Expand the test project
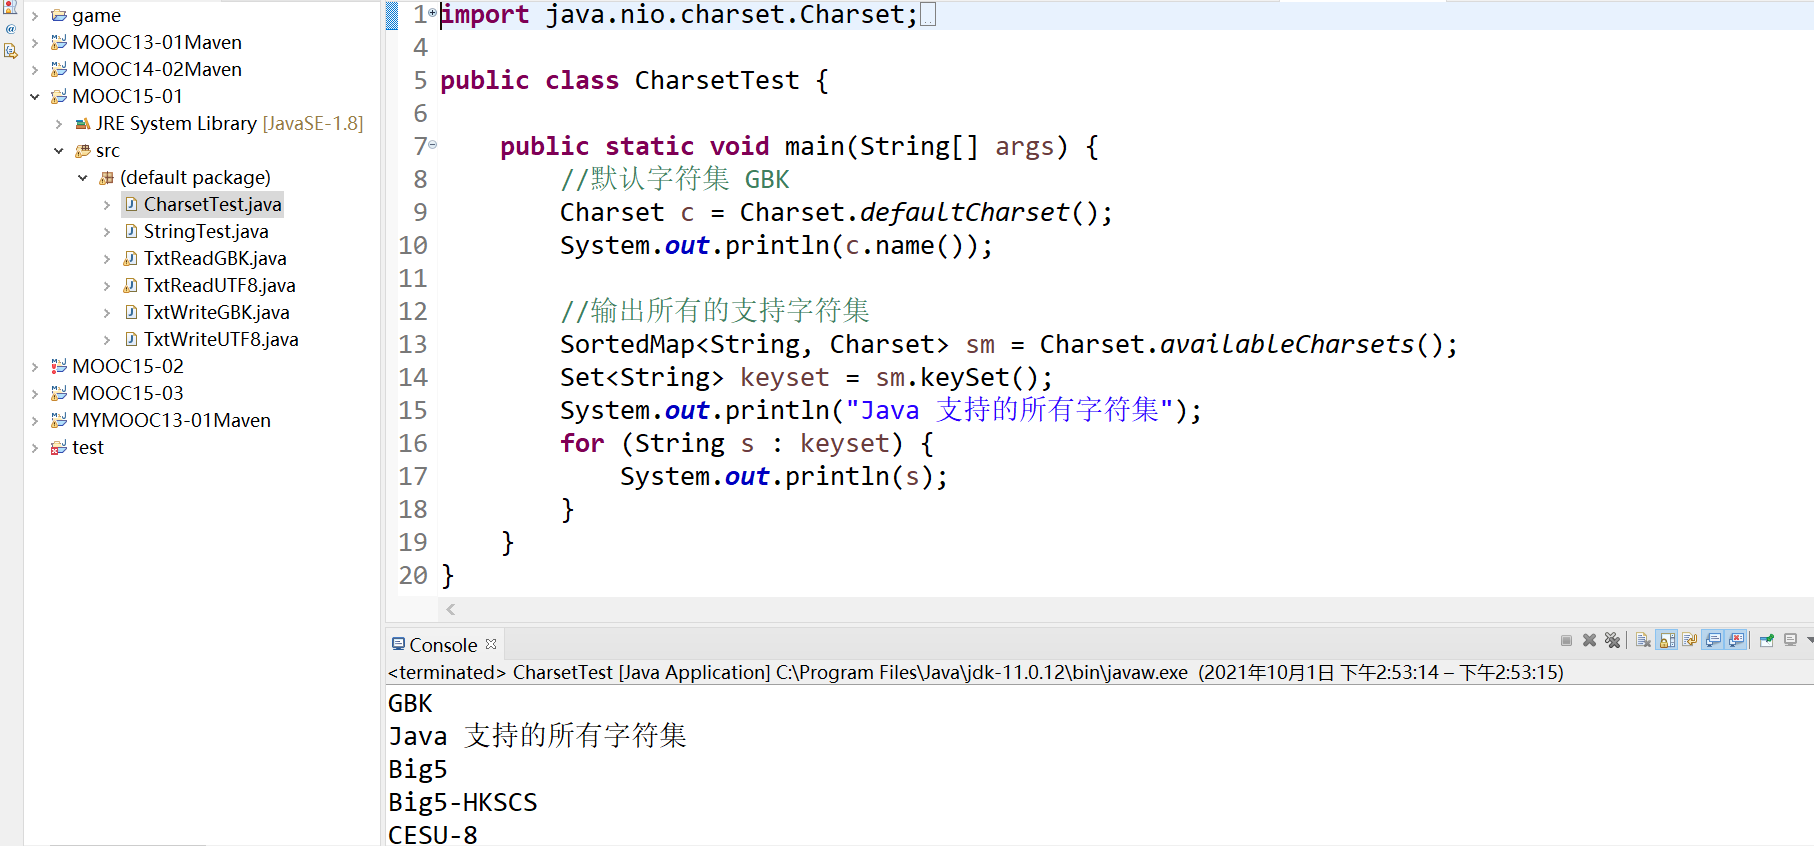The height and width of the screenshot is (846, 1814). [35, 448]
